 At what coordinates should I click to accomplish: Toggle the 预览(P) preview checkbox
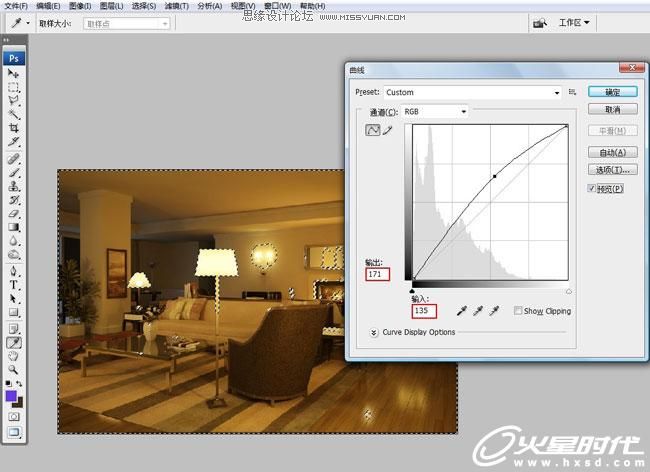click(x=591, y=188)
